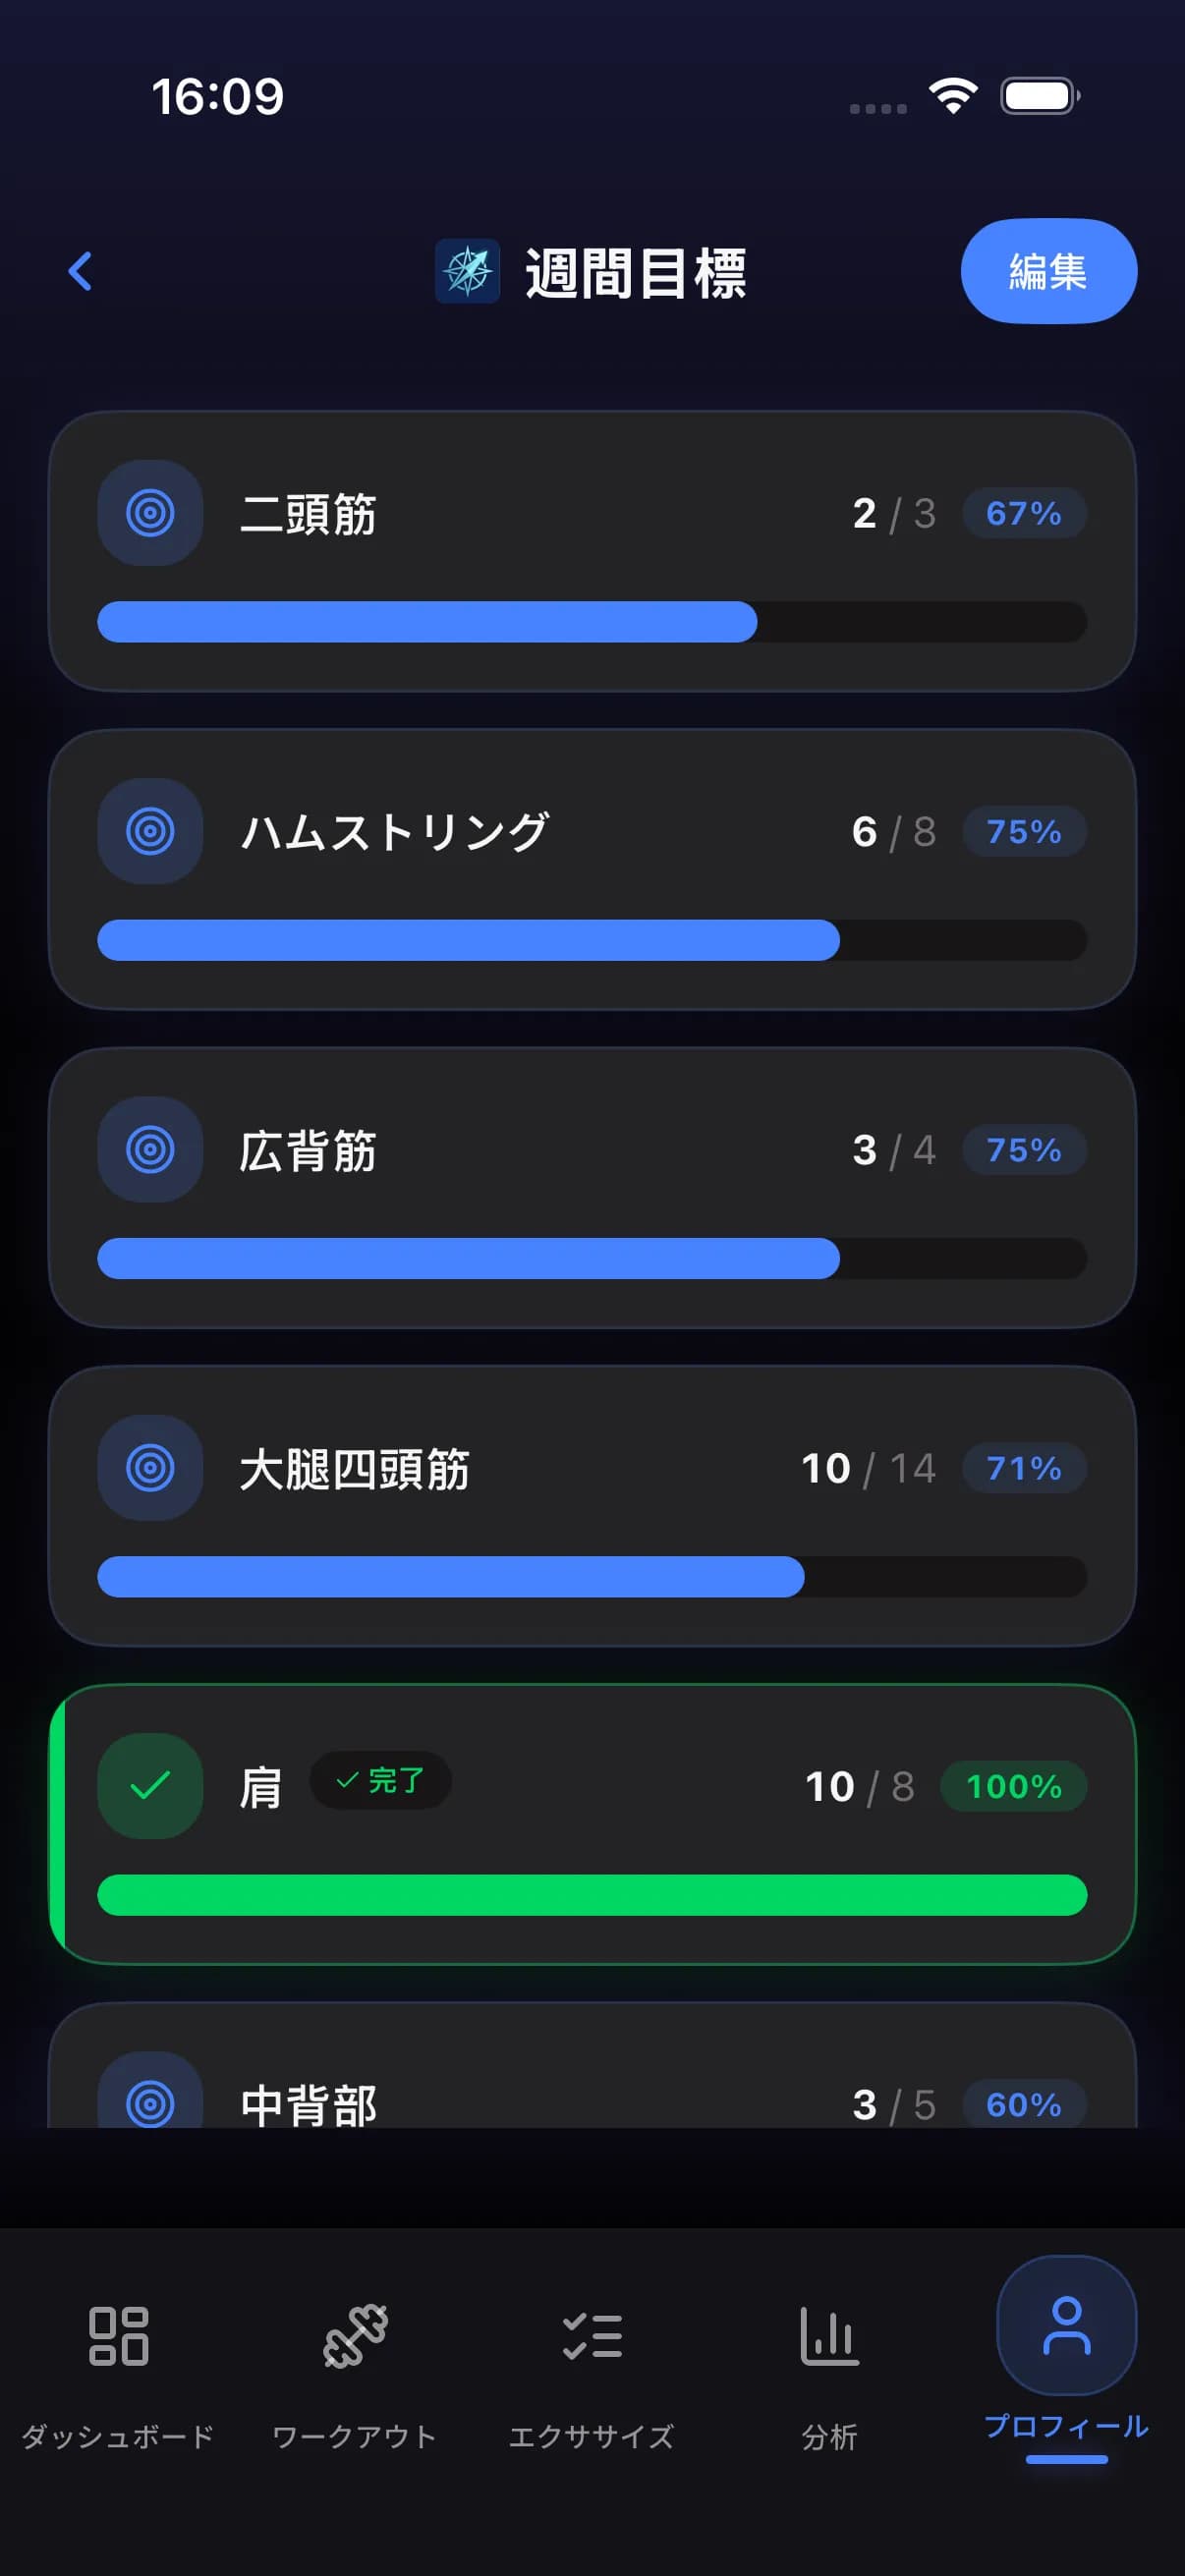Click the green 肩 progress bar
This screenshot has width=1185, height=2576.
click(592, 1895)
